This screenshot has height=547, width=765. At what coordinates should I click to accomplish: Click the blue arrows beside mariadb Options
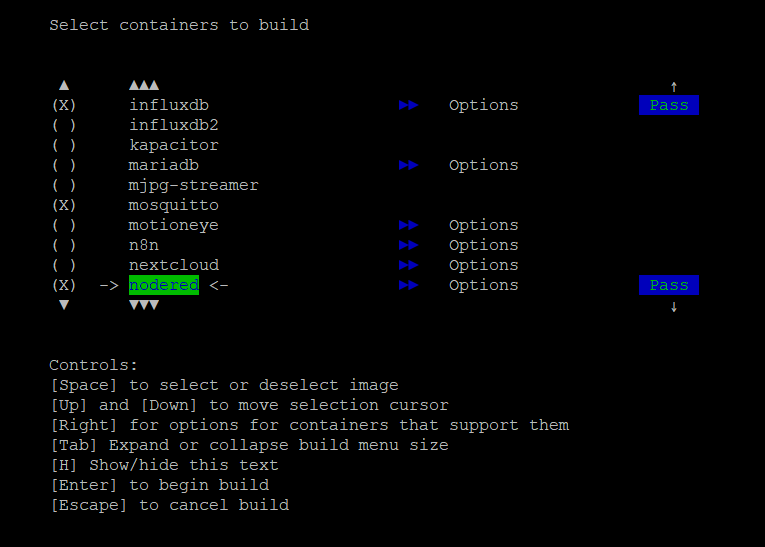point(408,165)
